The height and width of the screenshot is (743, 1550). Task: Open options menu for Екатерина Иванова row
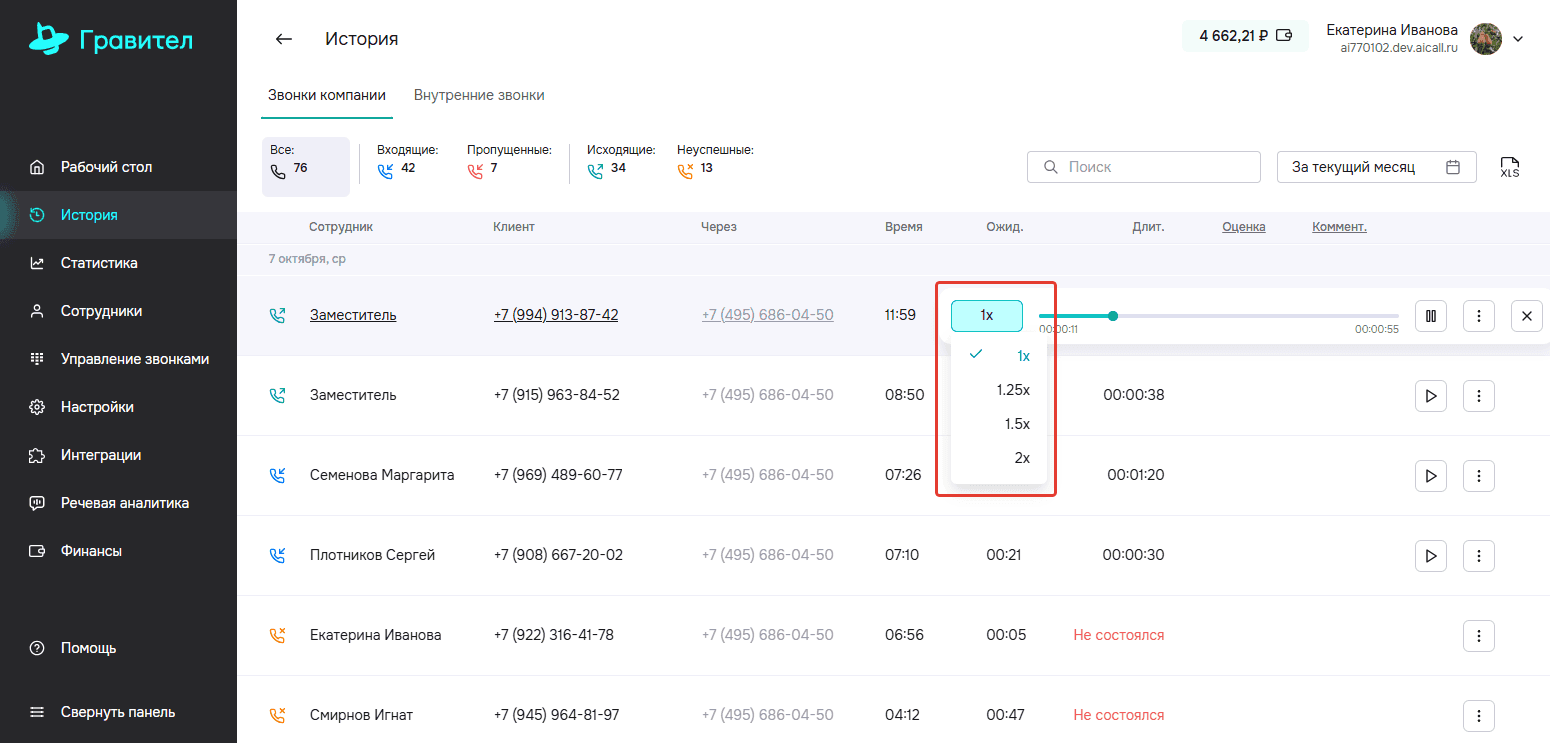1478,635
